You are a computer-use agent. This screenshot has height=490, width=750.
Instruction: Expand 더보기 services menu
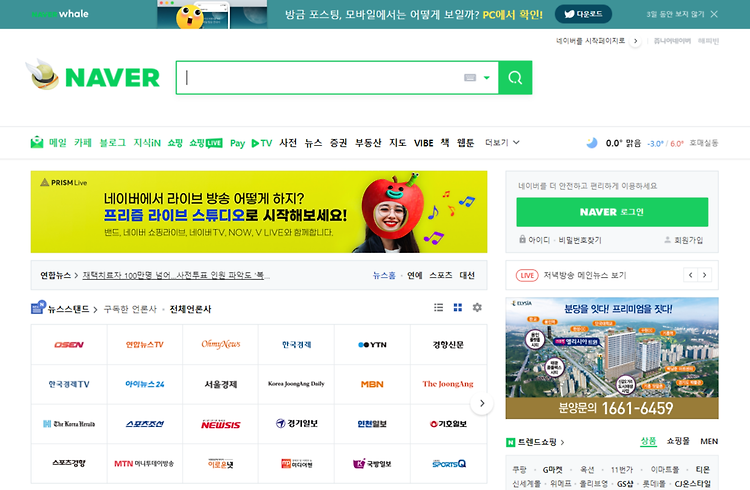[x=502, y=143]
